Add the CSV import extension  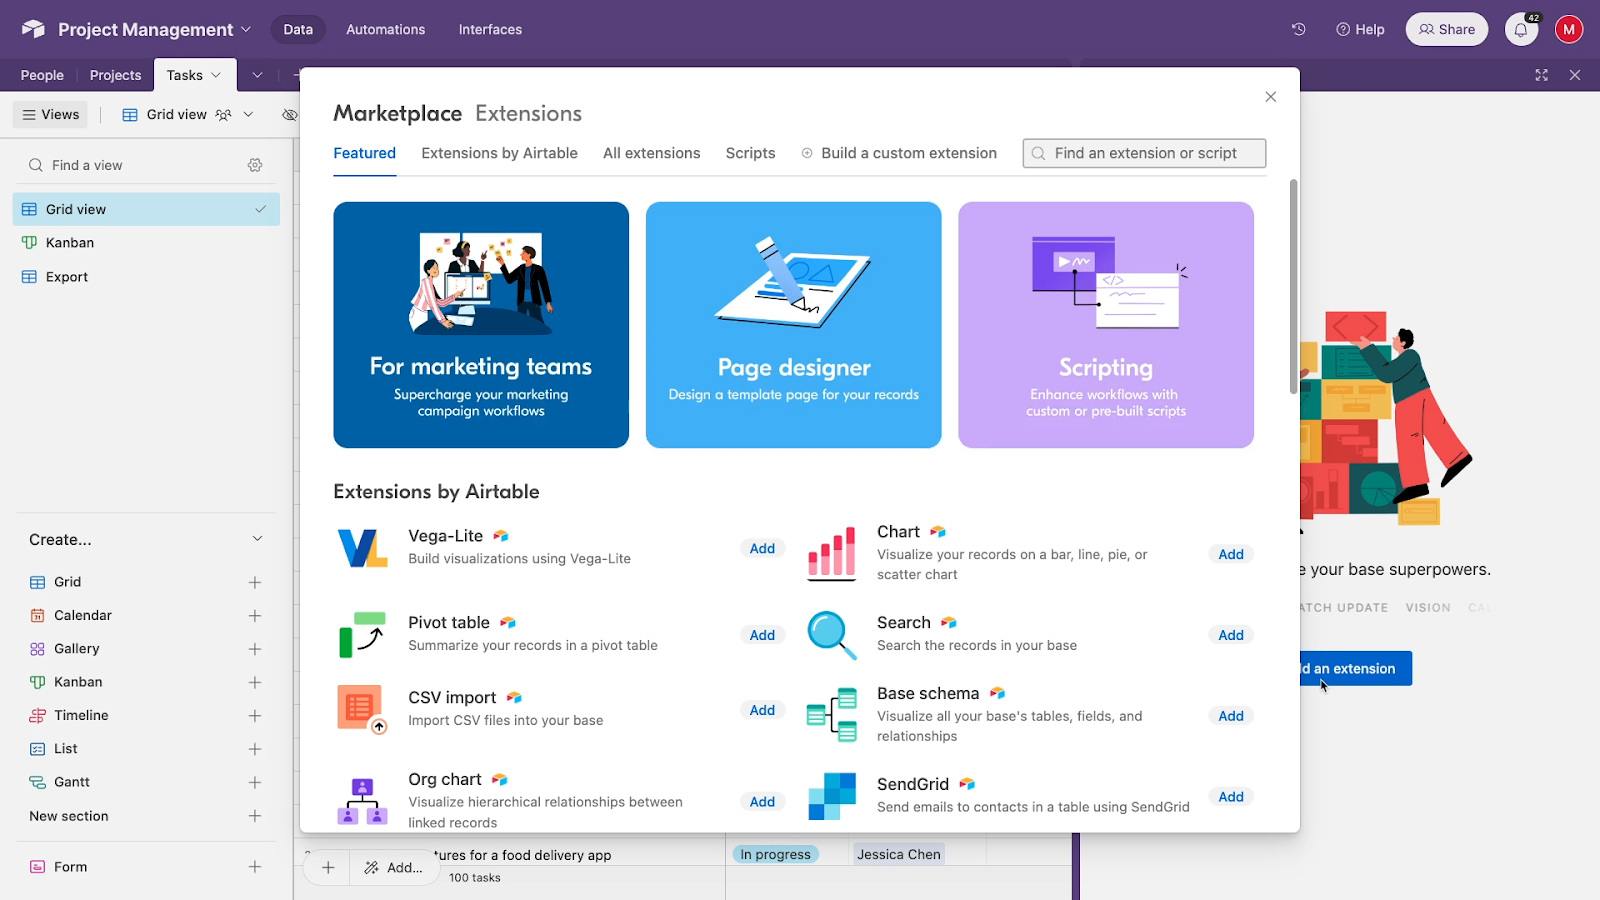point(762,710)
